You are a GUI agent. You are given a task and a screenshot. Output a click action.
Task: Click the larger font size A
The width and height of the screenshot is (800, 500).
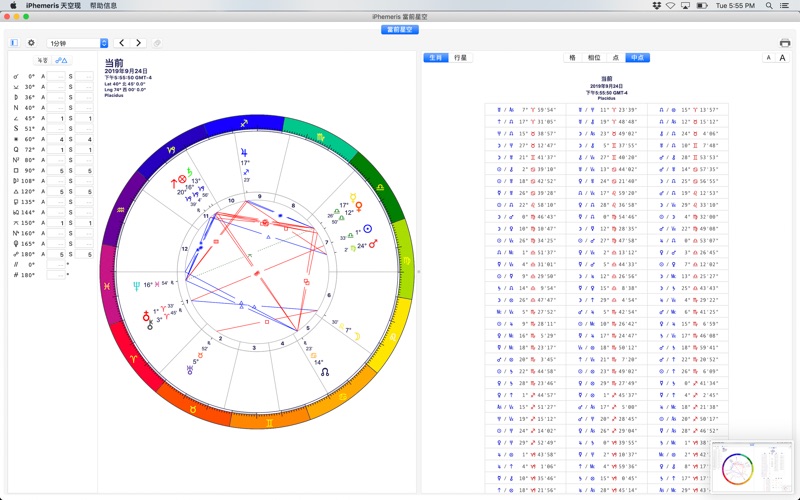point(782,58)
